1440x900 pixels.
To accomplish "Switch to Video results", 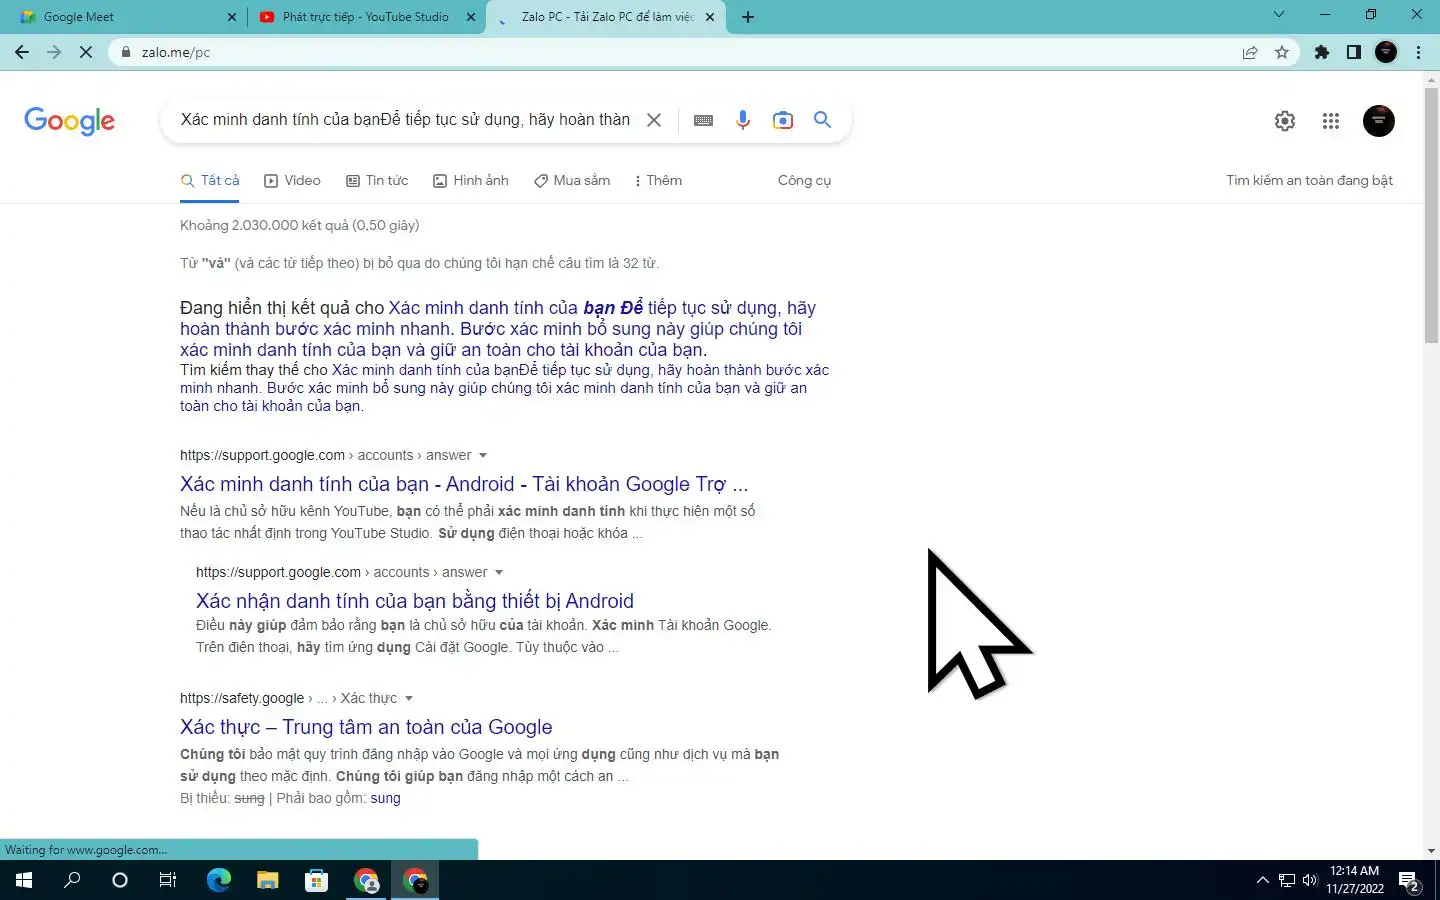I will (x=292, y=181).
